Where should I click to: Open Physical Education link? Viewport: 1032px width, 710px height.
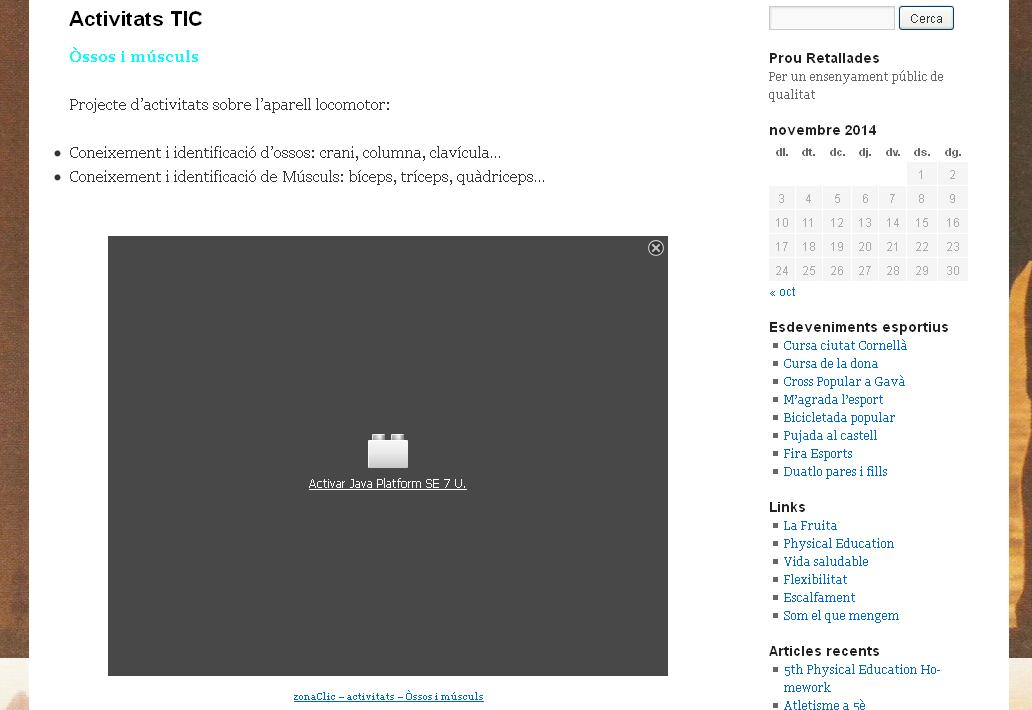[x=838, y=544]
